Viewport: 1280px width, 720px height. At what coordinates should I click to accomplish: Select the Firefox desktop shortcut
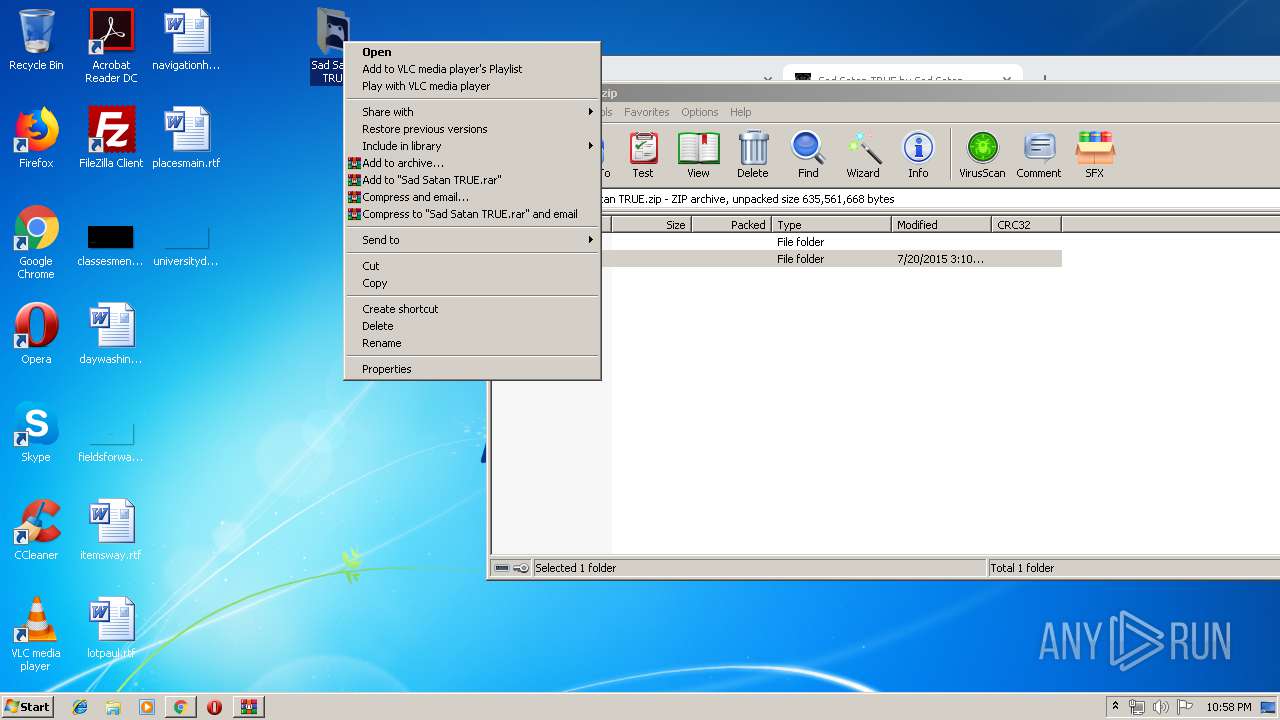tap(36, 138)
